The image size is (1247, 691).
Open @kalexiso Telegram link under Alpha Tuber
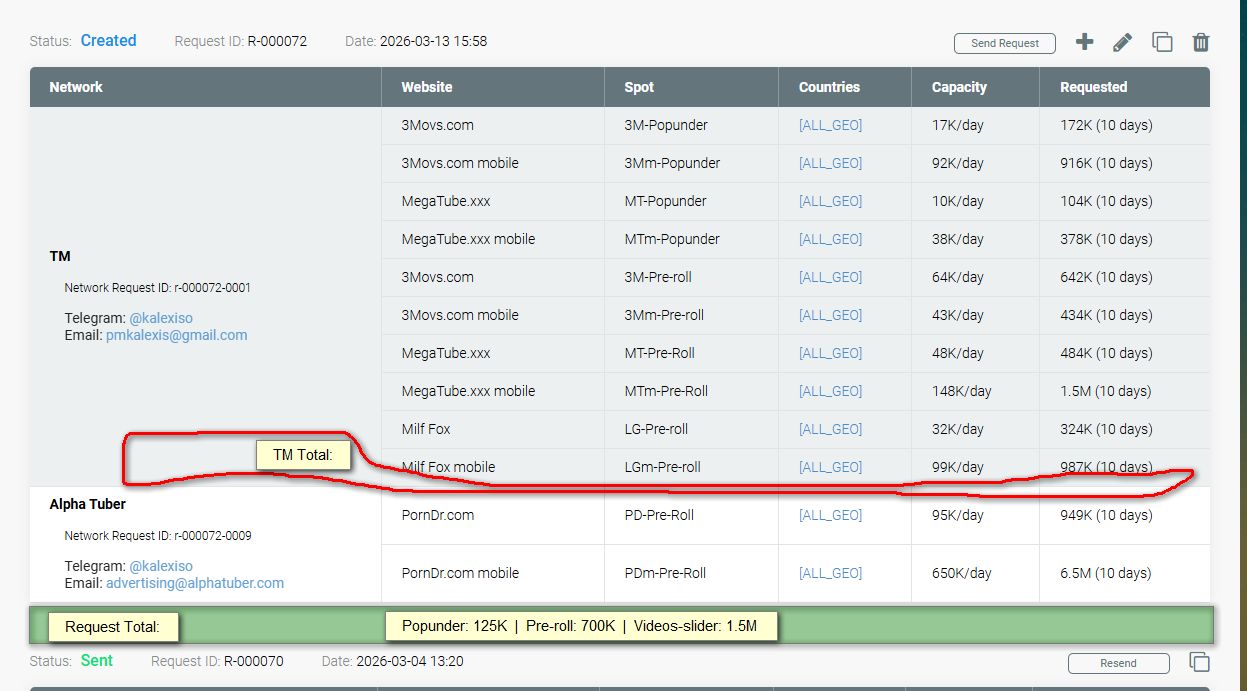[x=161, y=566]
